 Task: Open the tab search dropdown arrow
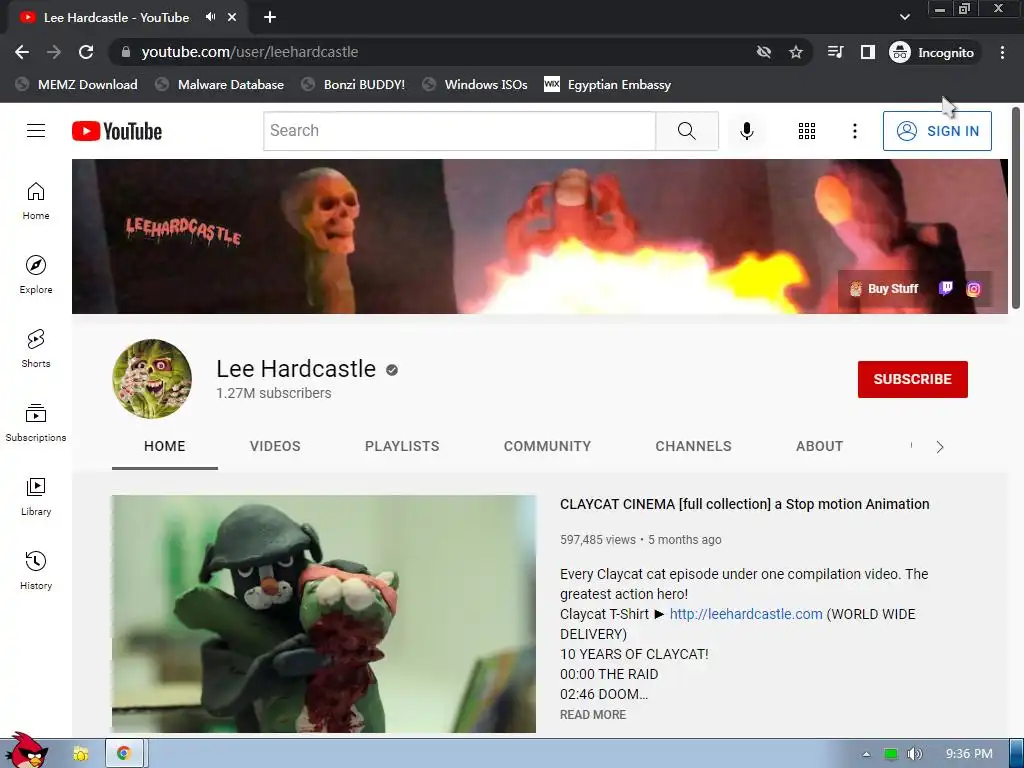coord(904,17)
